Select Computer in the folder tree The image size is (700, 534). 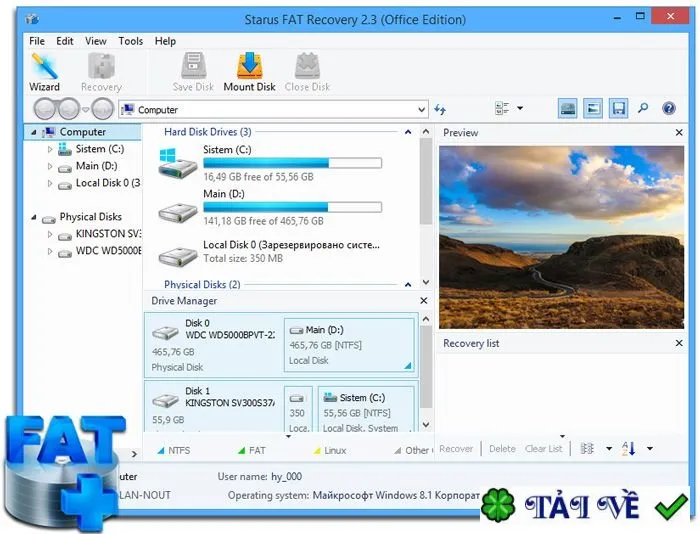click(83, 132)
